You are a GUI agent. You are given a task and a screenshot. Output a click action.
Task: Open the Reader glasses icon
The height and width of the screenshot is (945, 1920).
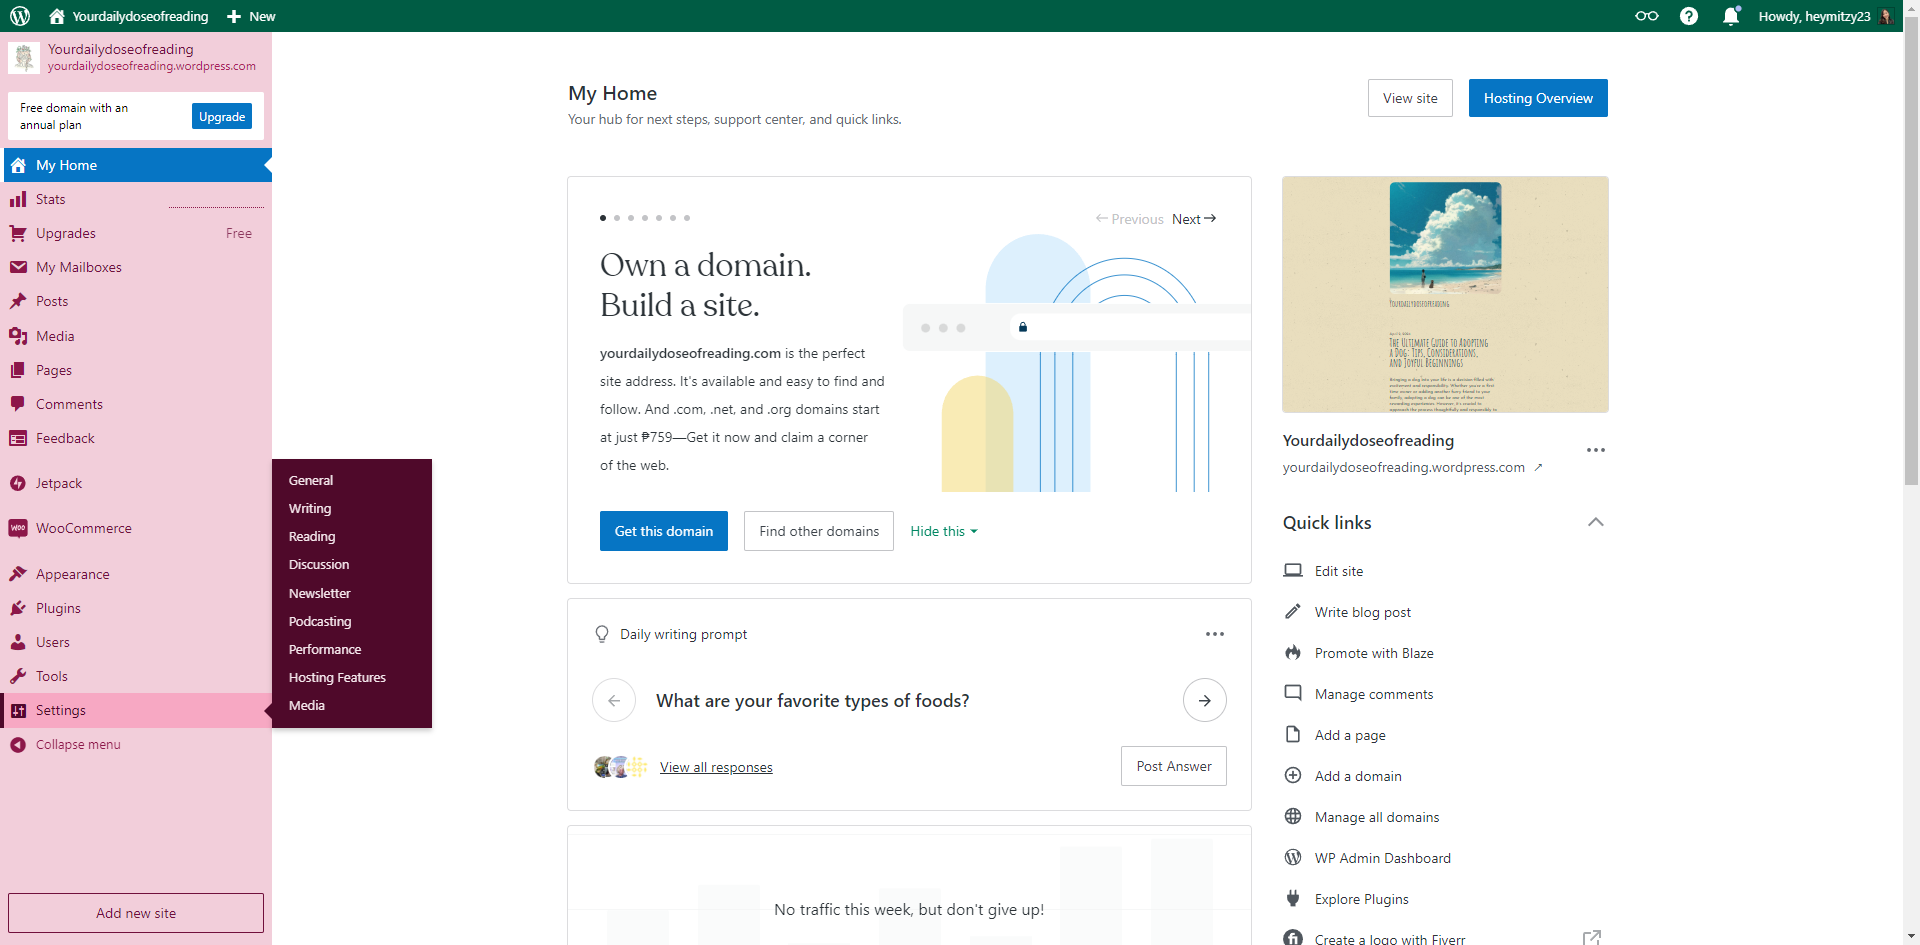[1646, 16]
